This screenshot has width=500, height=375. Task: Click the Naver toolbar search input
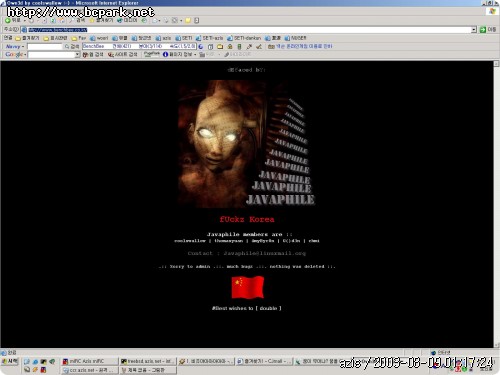pos(45,46)
